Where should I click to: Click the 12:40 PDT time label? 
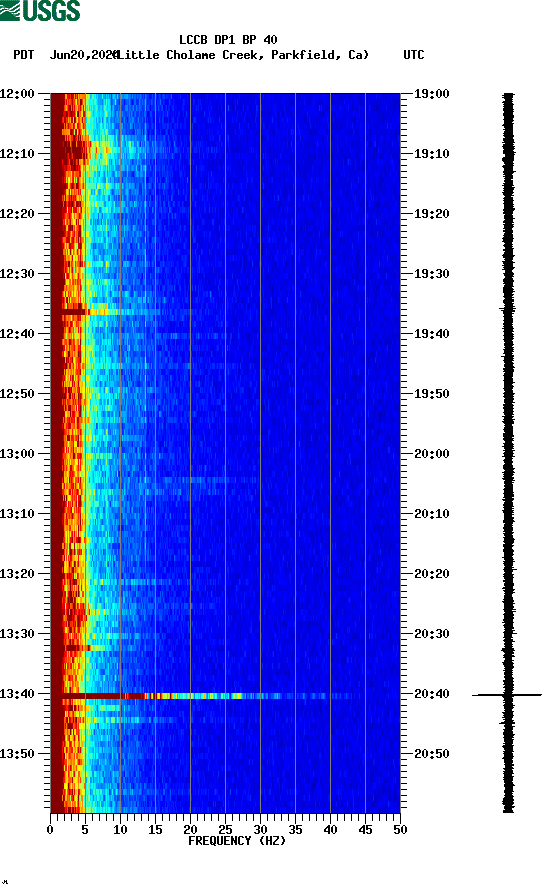click(x=17, y=333)
